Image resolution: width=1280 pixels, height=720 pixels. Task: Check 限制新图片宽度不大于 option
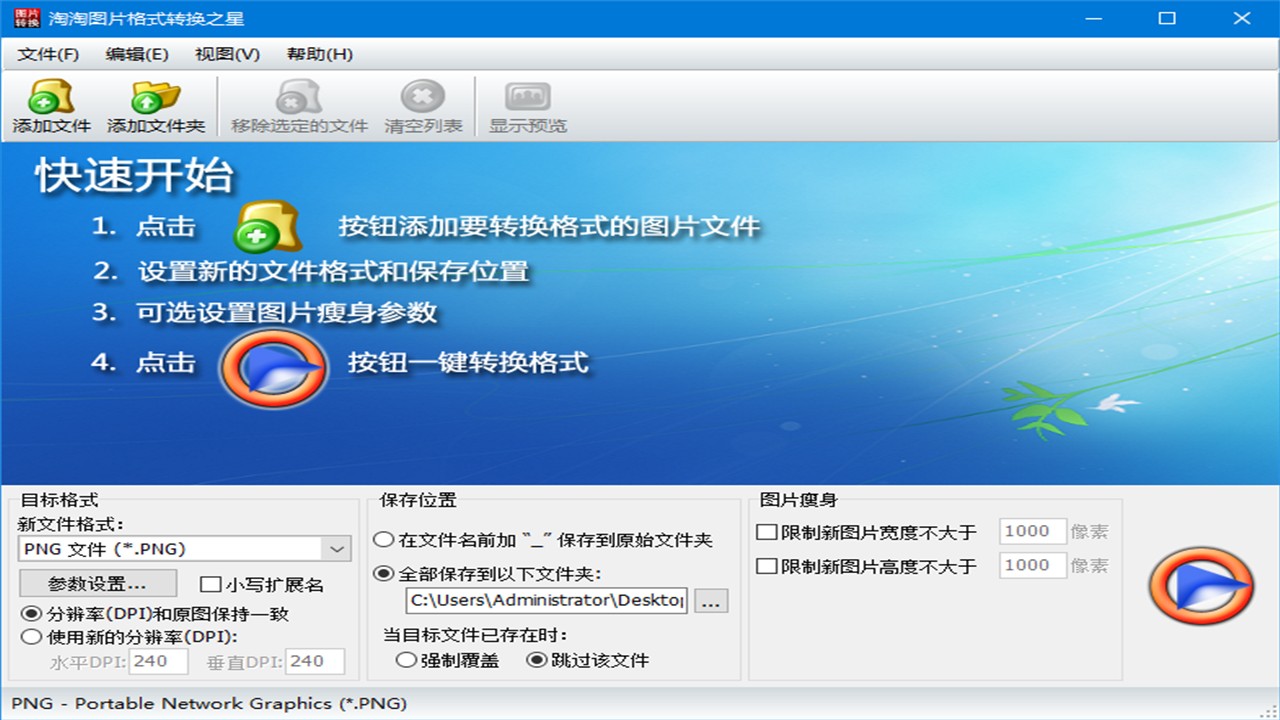[x=767, y=532]
